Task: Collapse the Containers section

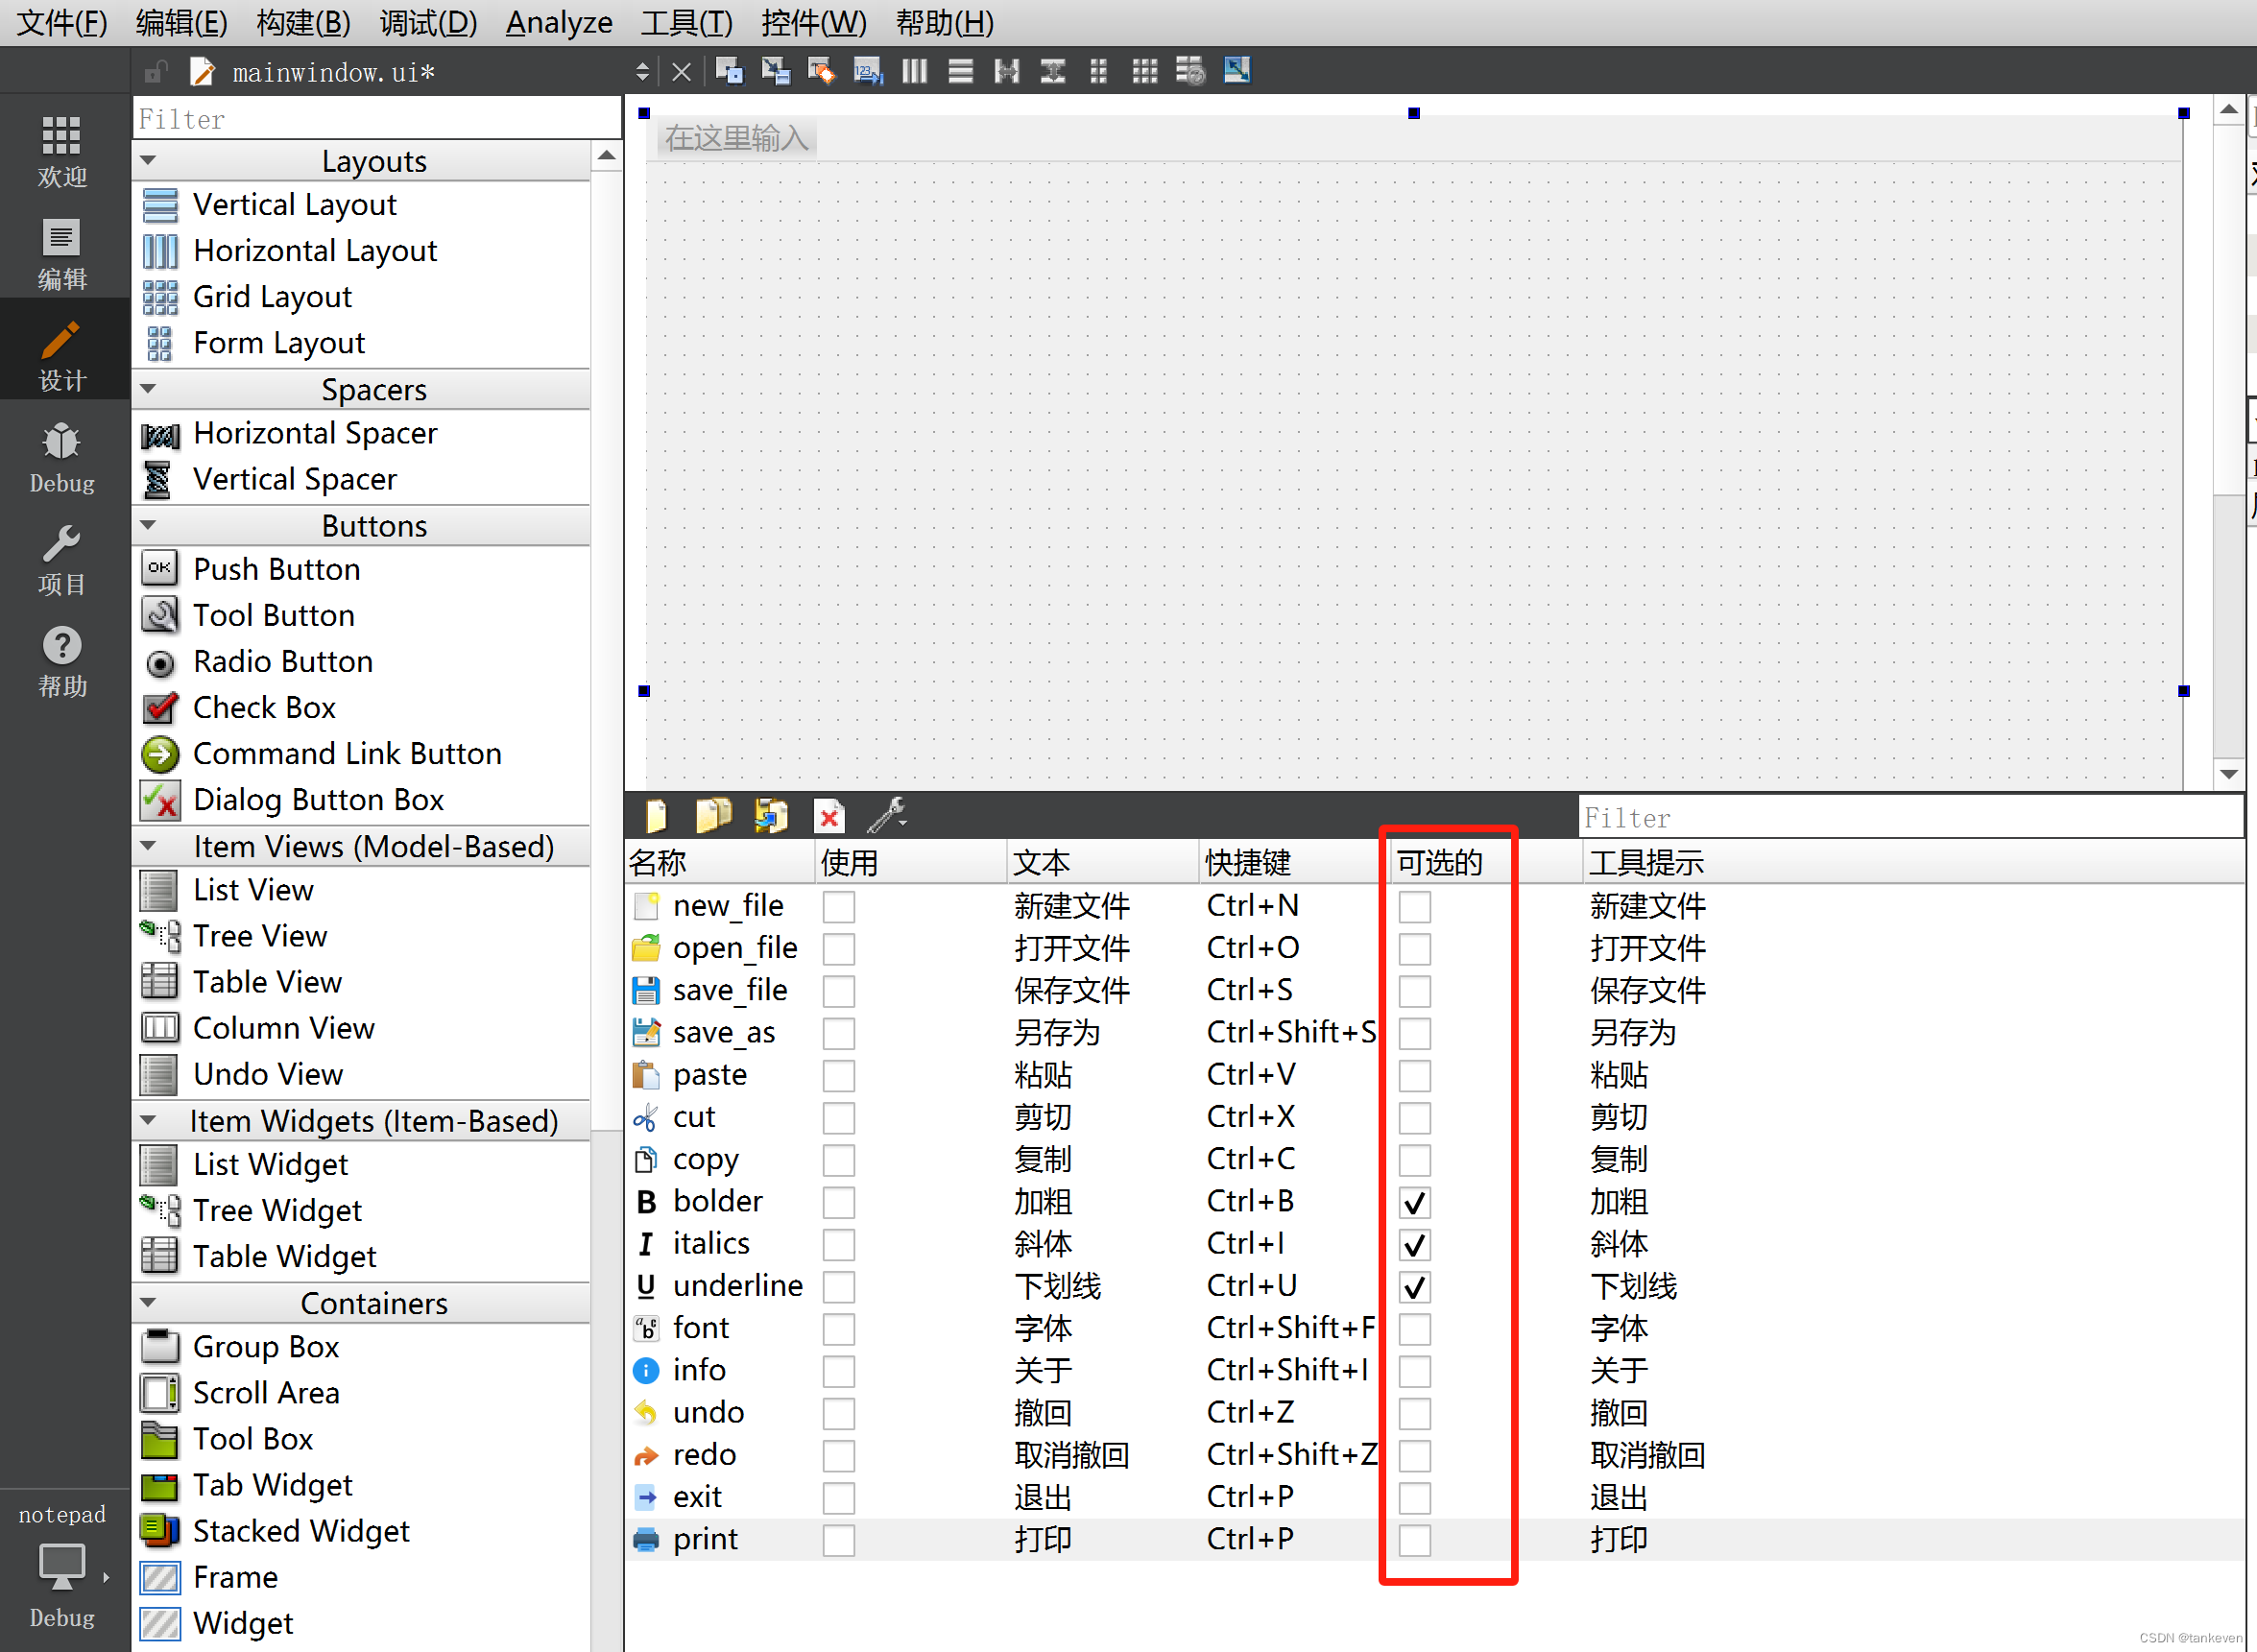Action: click(149, 1302)
